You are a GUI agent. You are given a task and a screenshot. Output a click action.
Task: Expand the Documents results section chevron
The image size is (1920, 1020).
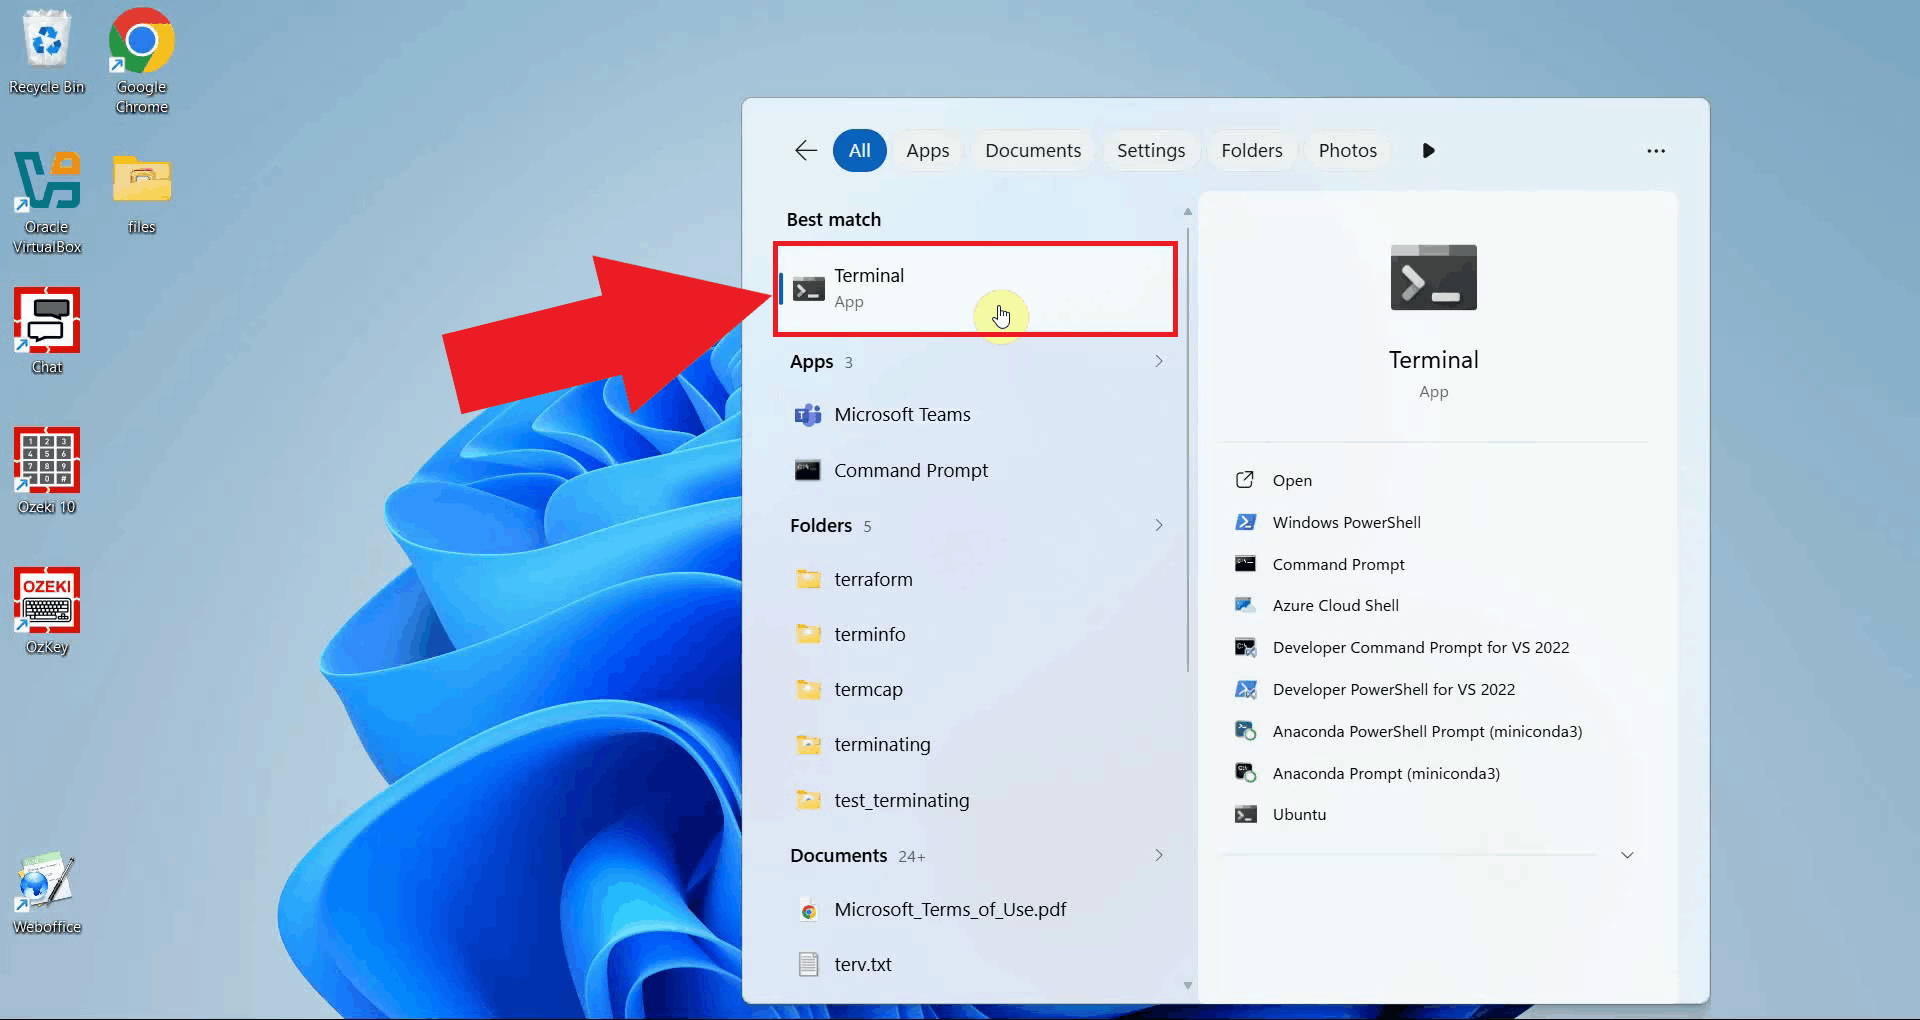point(1159,855)
